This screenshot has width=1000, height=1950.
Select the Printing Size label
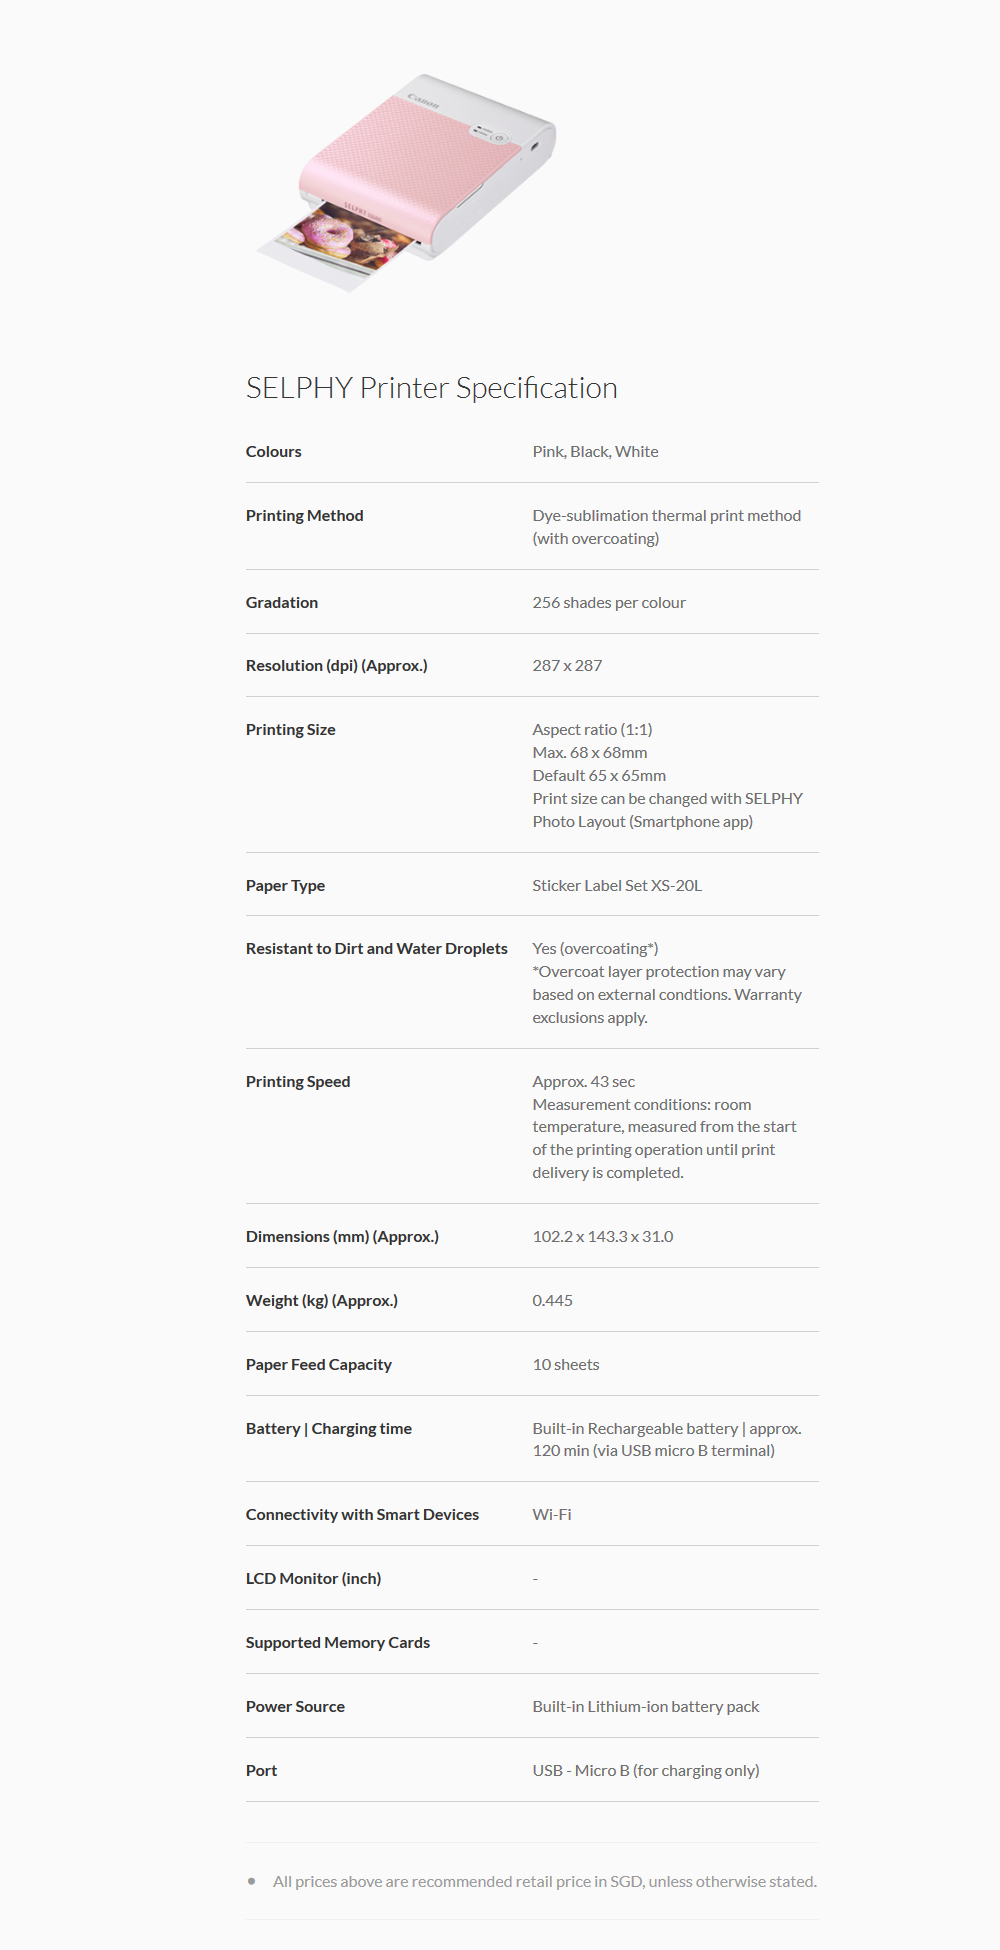(x=290, y=730)
